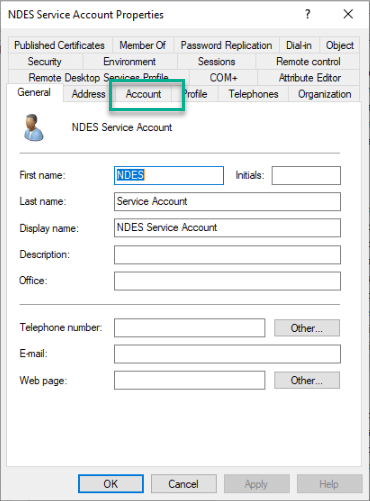Switch to the Member Of tab
This screenshot has height=501, width=370.
coord(143,45)
